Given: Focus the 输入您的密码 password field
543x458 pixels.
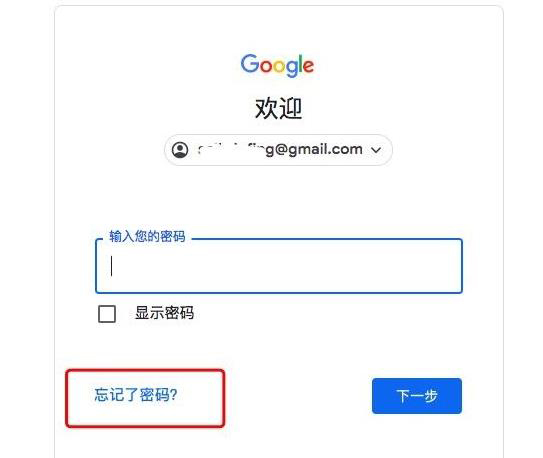Looking at the screenshot, I should (279, 266).
